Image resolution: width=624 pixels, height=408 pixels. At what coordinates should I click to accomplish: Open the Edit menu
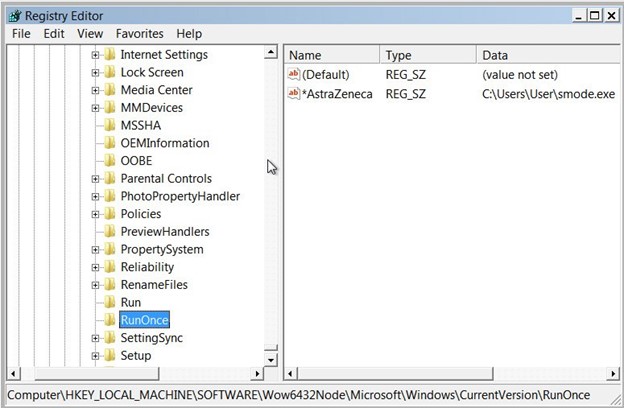tap(54, 33)
